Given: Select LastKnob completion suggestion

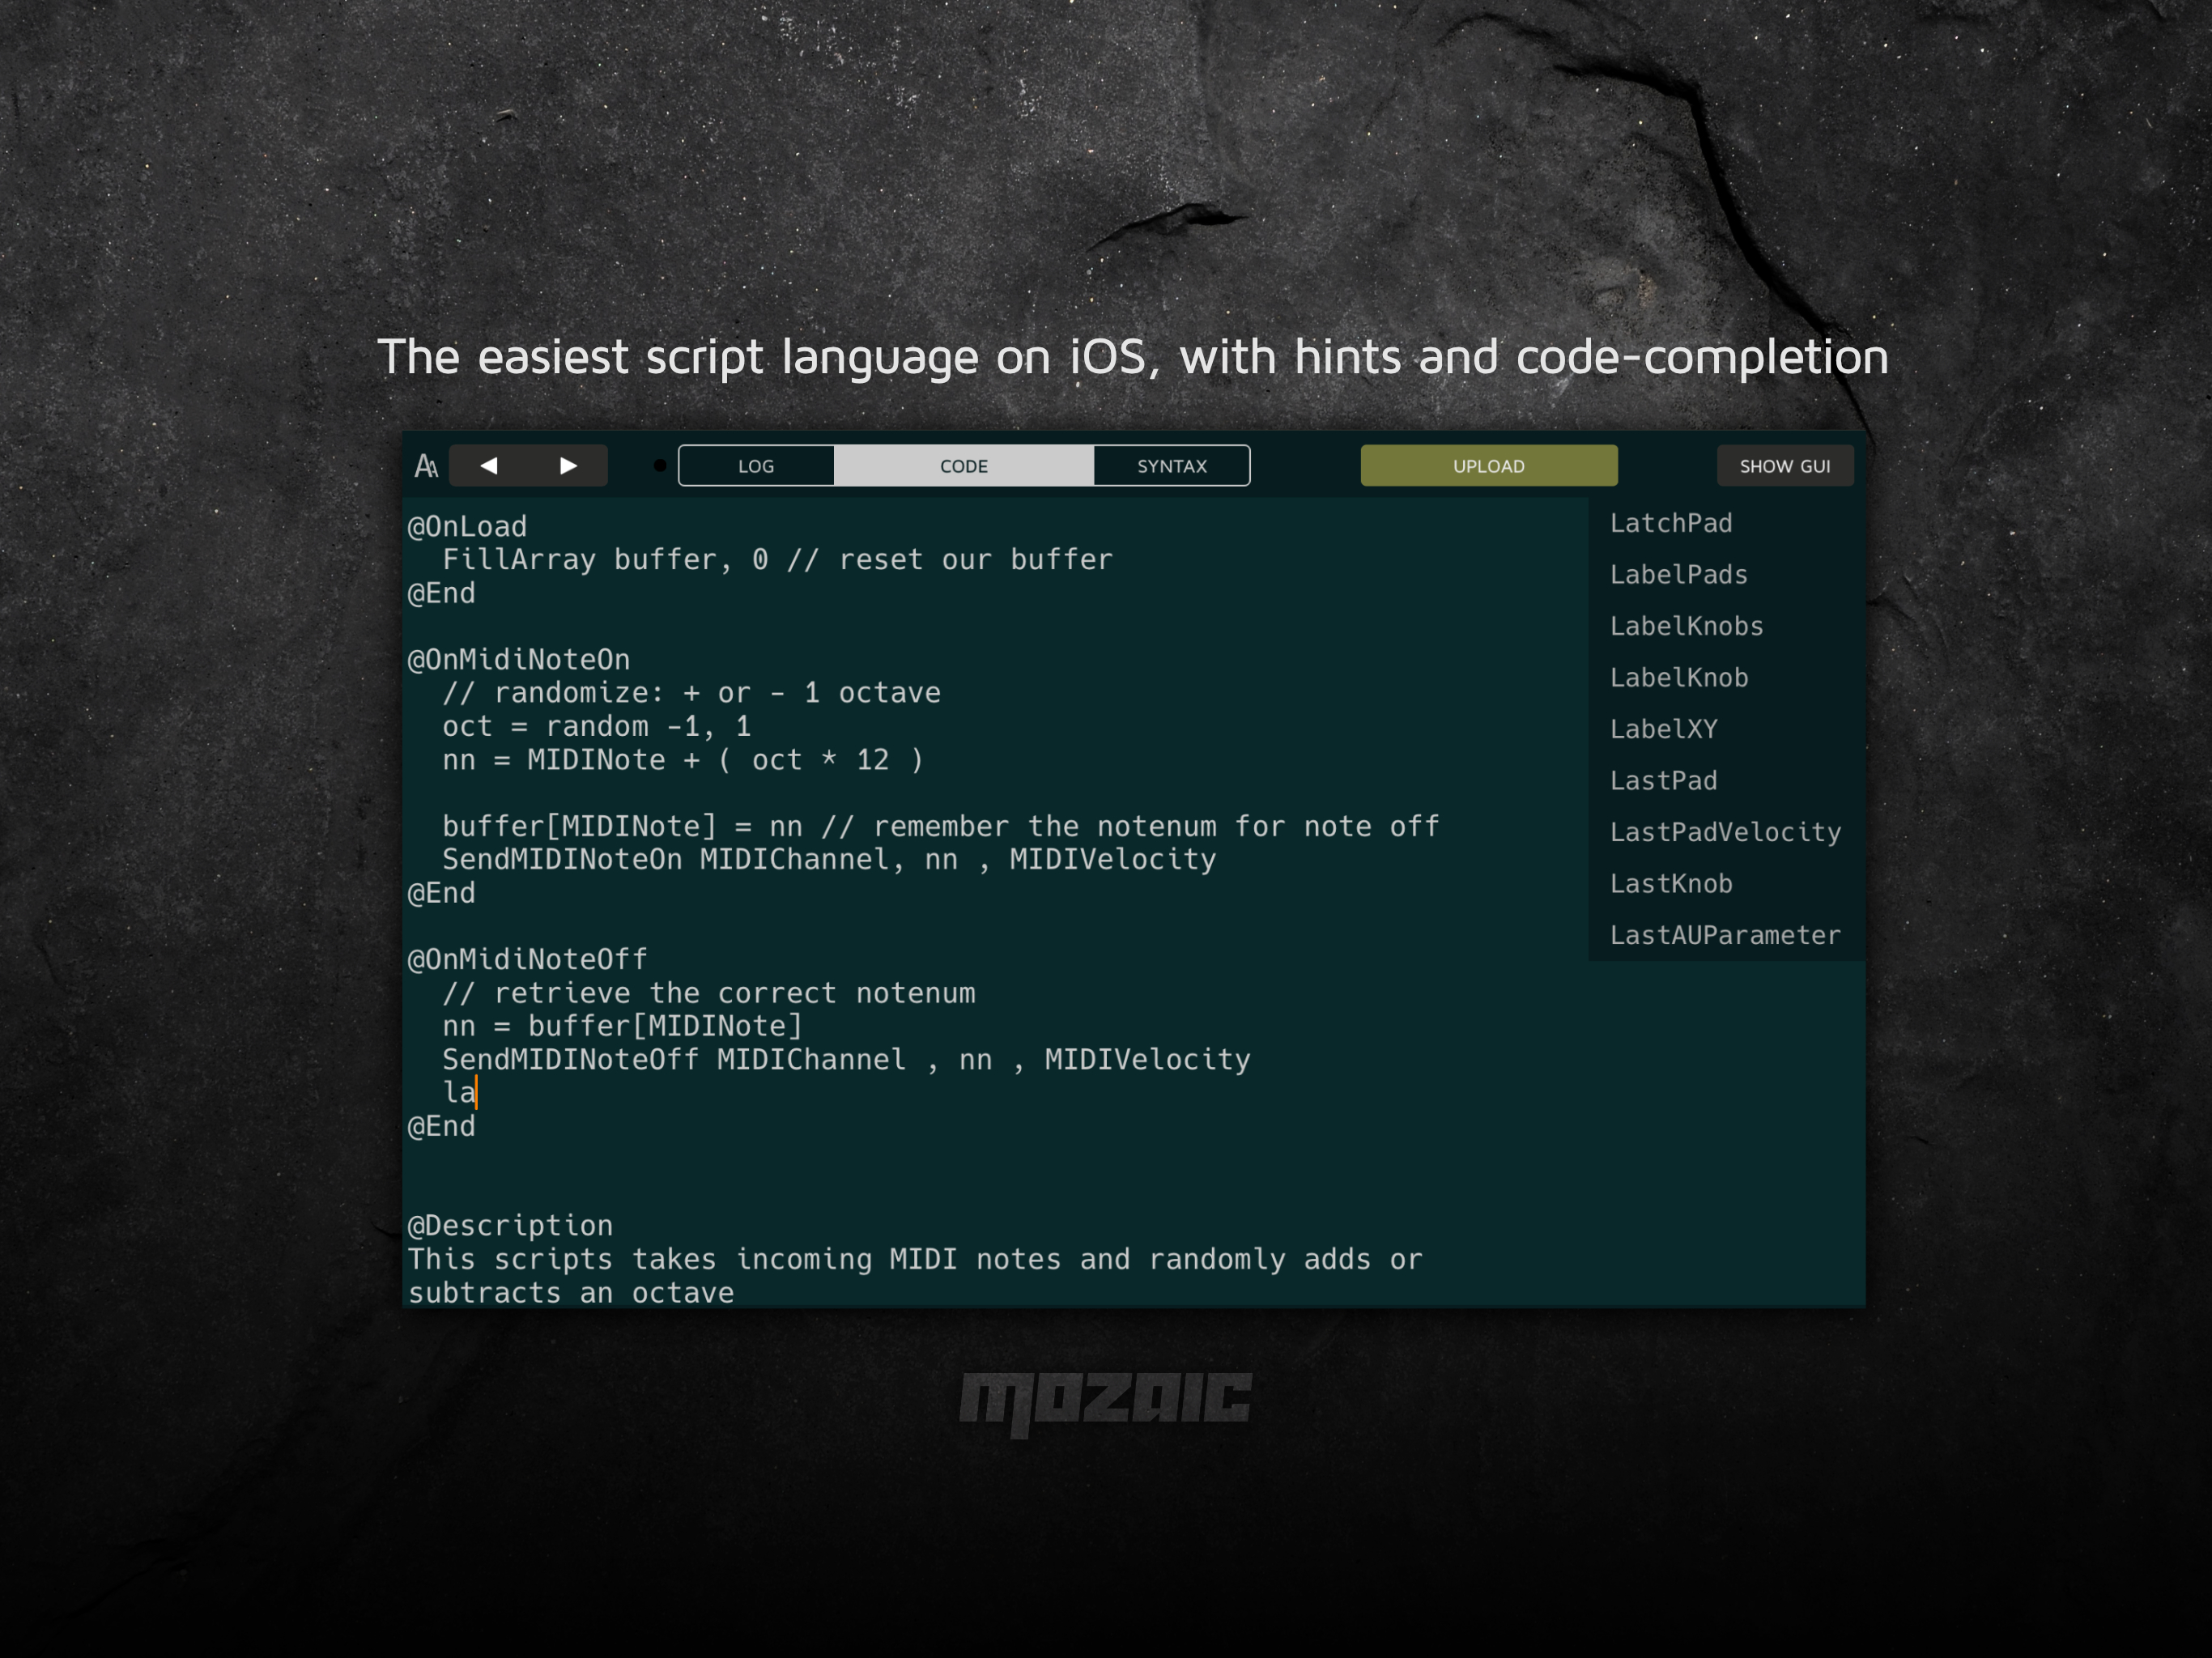Looking at the screenshot, I should coord(1671,883).
